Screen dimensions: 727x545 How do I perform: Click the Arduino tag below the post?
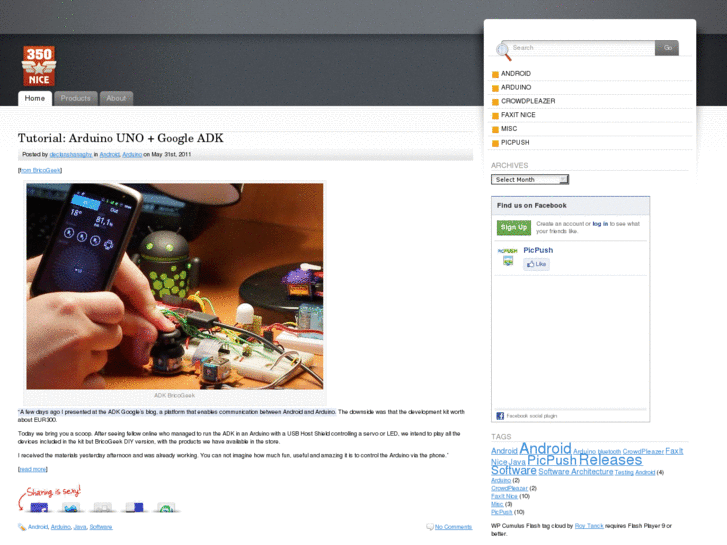point(61,527)
